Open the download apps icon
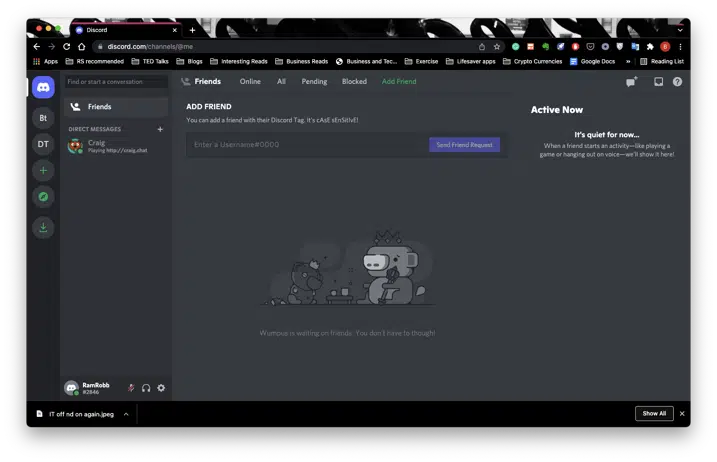Screen dimensions: 717x462 (43, 227)
